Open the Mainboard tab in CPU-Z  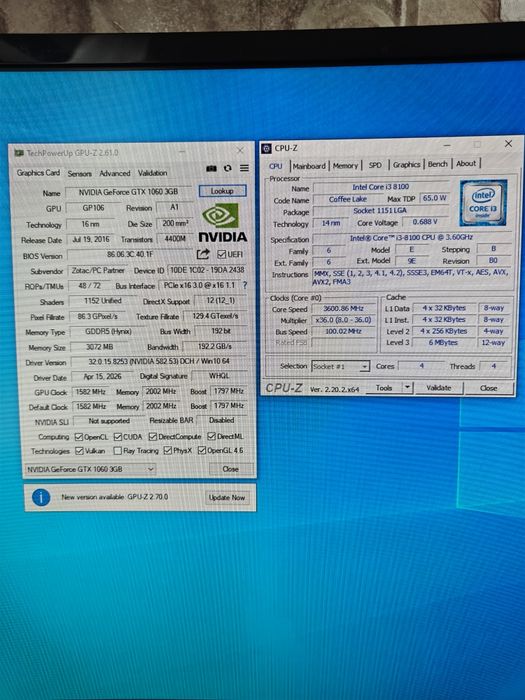309,166
